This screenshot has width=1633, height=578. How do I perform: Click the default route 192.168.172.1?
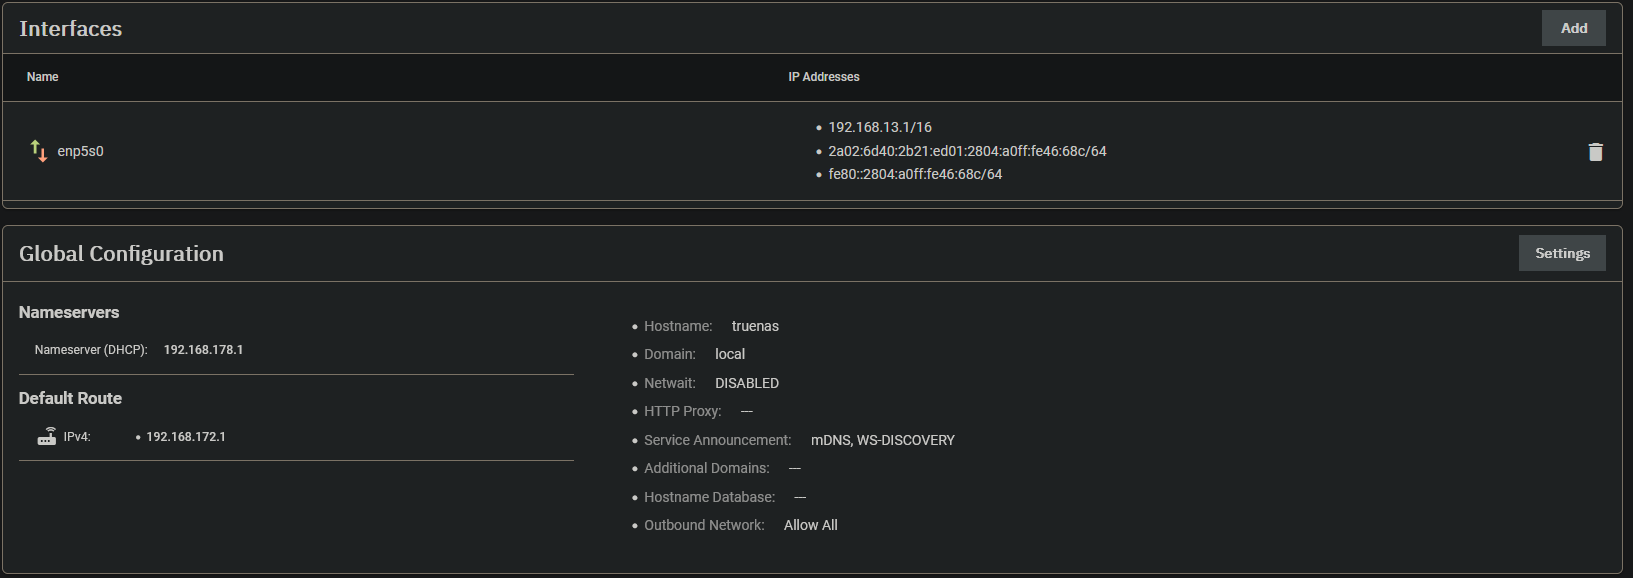pyautogui.click(x=185, y=437)
